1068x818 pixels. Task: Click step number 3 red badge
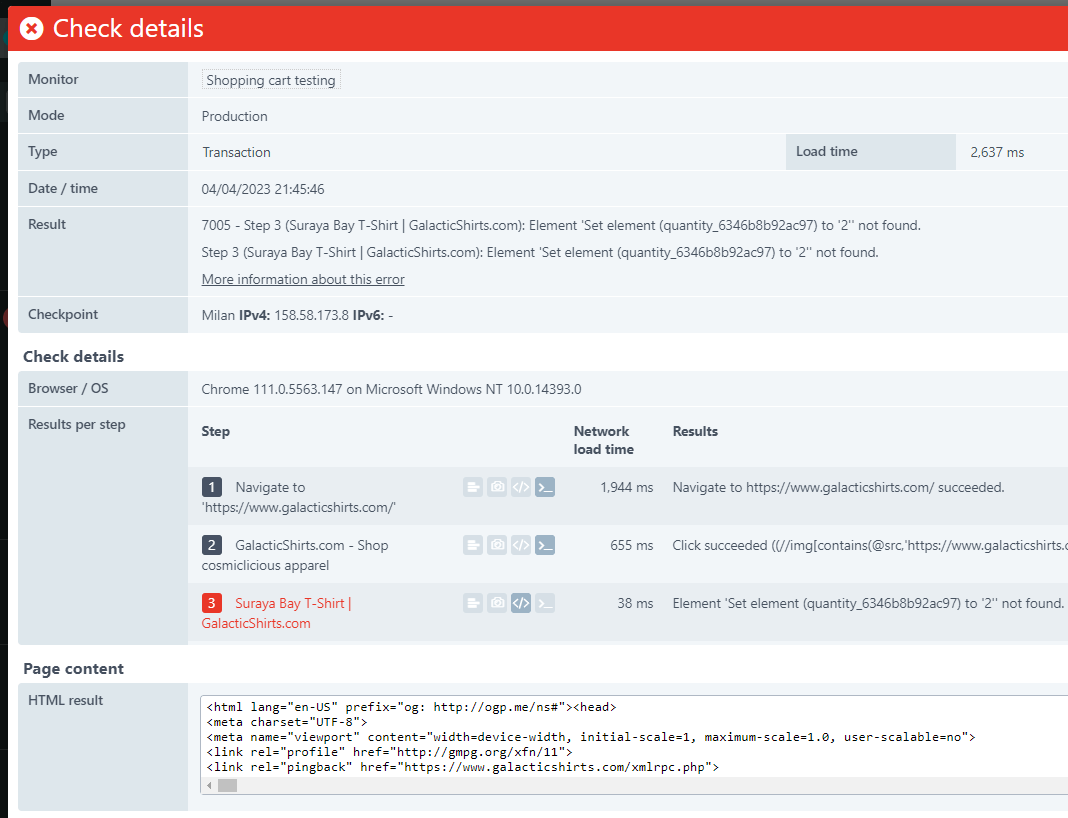[211, 603]
